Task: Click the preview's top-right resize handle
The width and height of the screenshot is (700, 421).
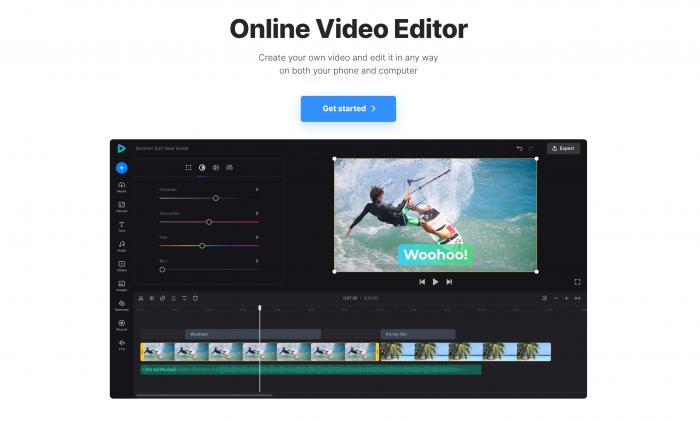Action: (537, 158)
